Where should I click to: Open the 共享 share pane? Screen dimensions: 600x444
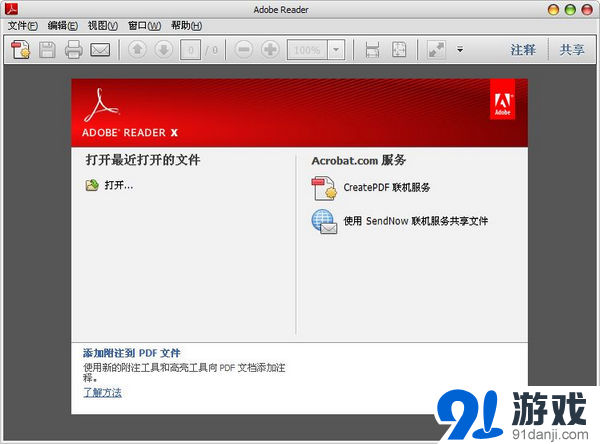coord(572,50)
